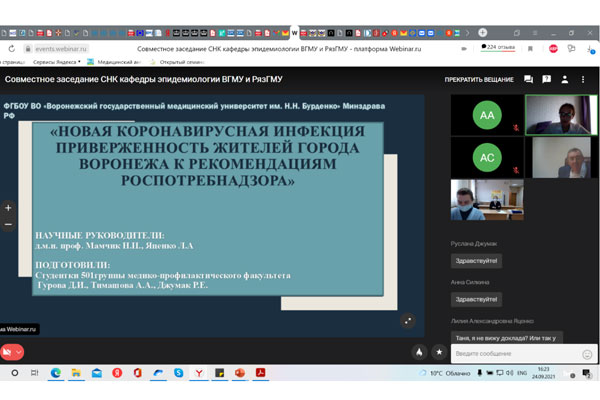Send a star reaction

pyautogui.click(x=439, y=352)
